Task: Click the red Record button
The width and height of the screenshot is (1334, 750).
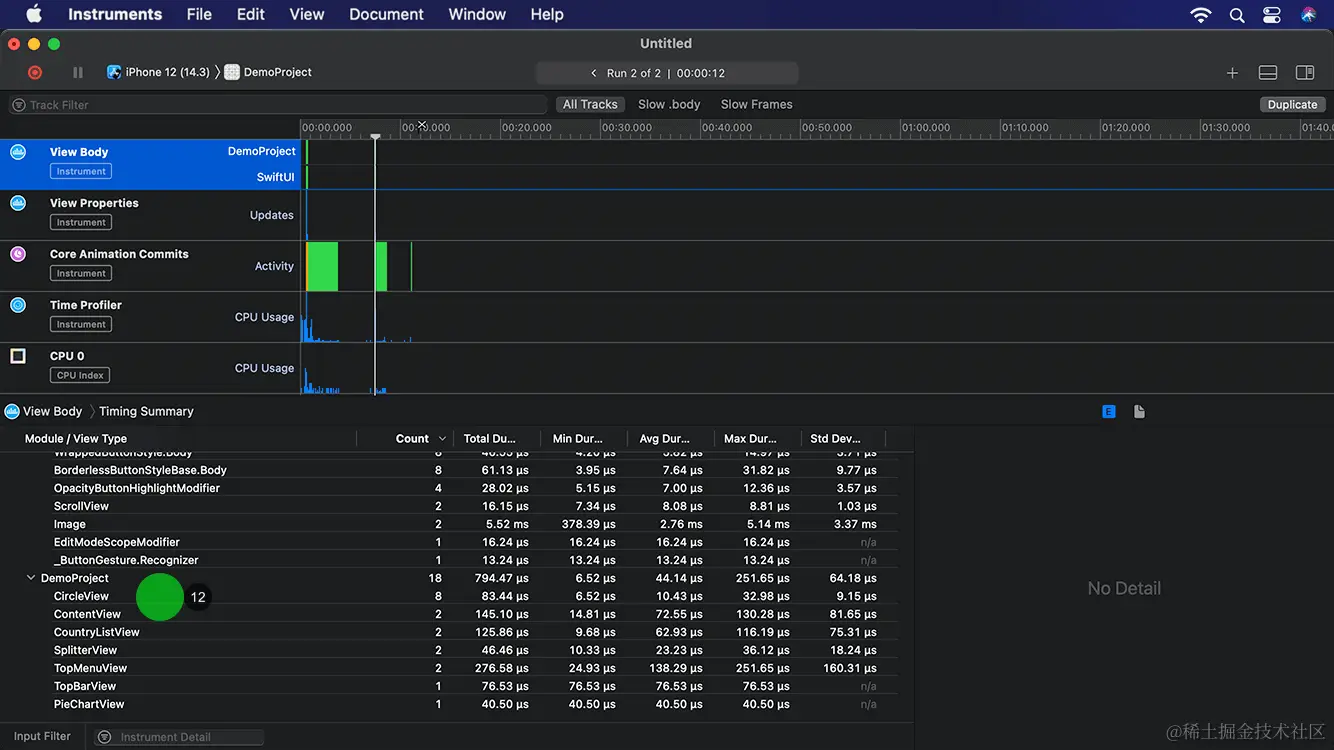Action: coord(35,72)
